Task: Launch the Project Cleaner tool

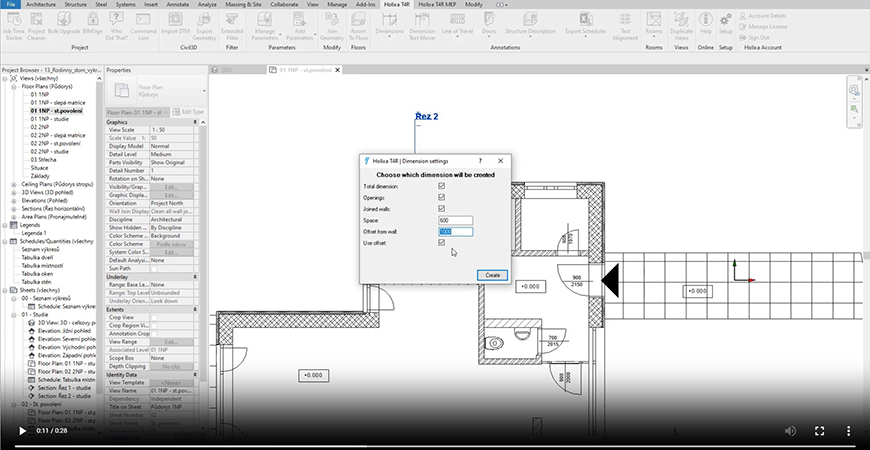Action: coord(37,26)
